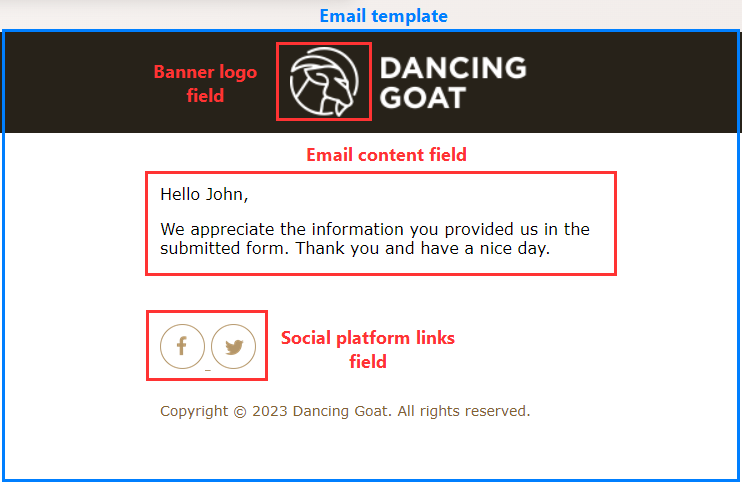Click the © symbol in the footer
Viewport: 742px width, 488px height.
pyautogui.click(x=240, y=411)
